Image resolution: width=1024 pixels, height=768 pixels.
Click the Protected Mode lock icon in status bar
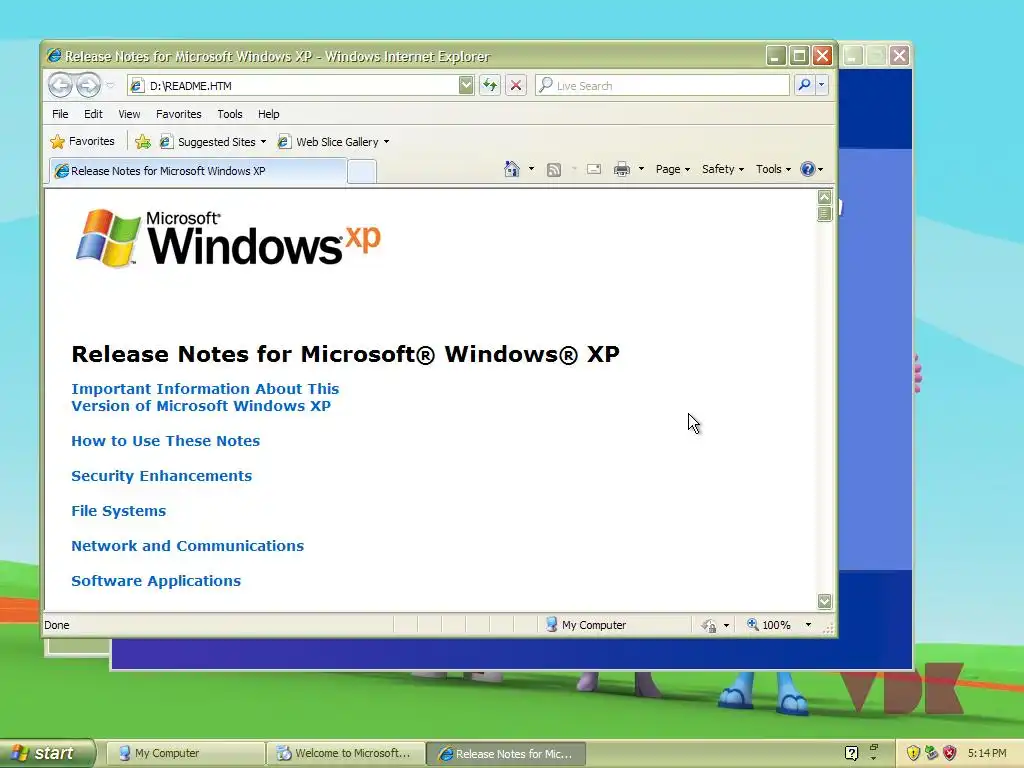(x=709, y=626)
